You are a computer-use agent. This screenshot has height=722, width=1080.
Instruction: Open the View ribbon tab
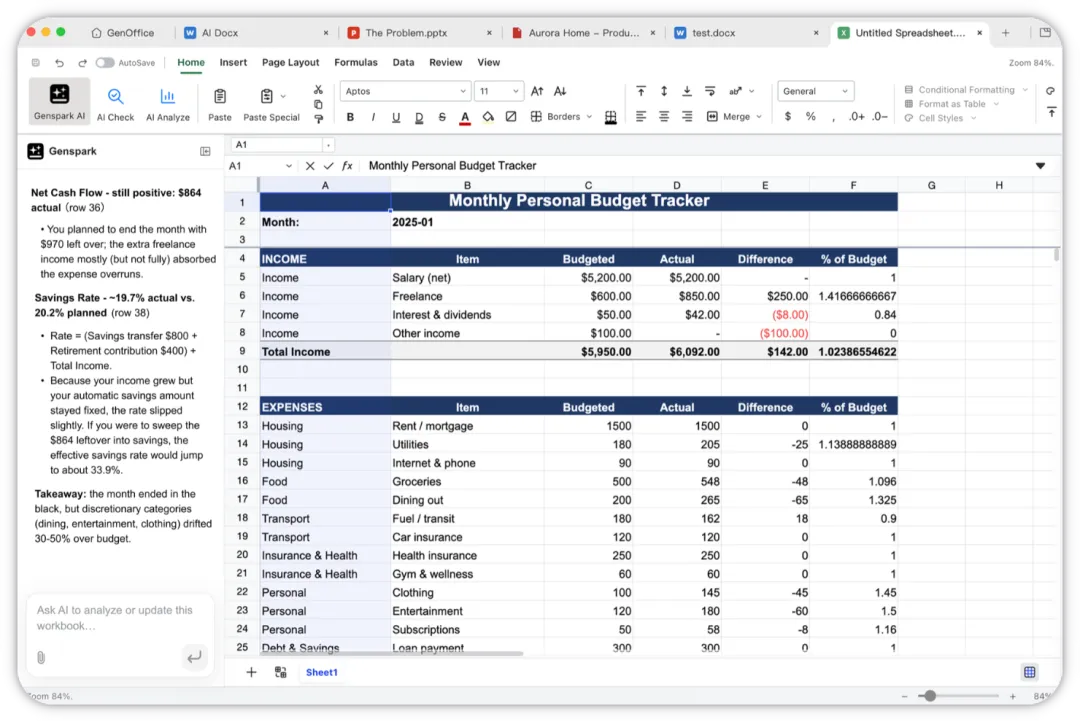(488, 63)
